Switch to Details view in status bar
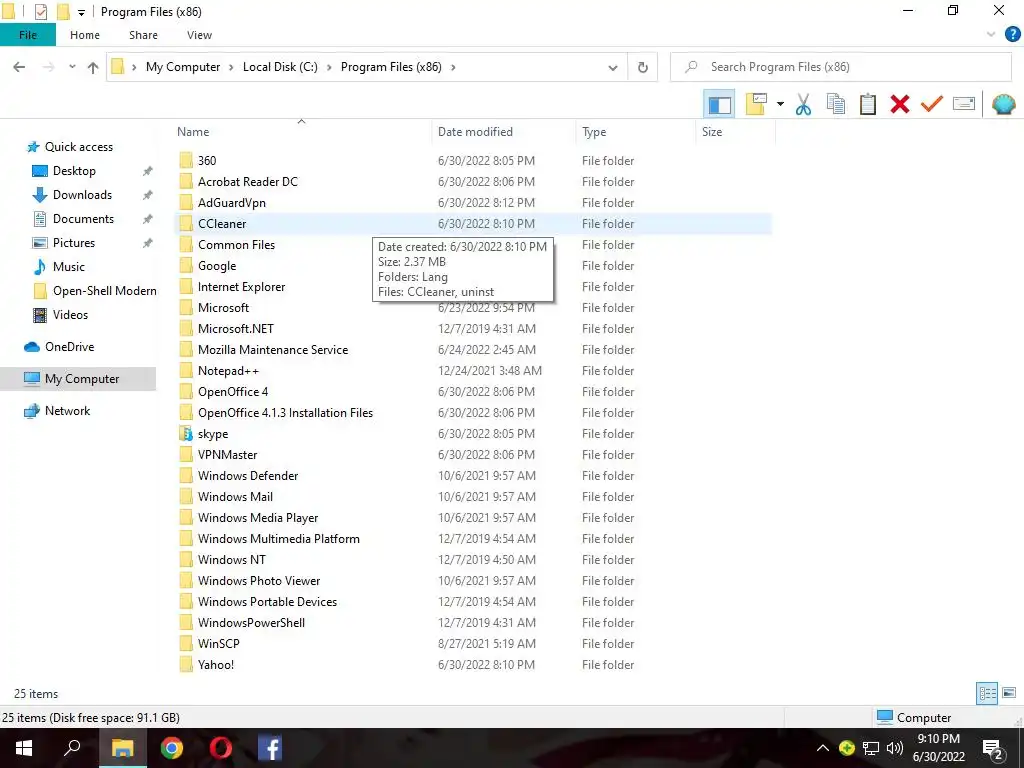 tap(987, 693)
